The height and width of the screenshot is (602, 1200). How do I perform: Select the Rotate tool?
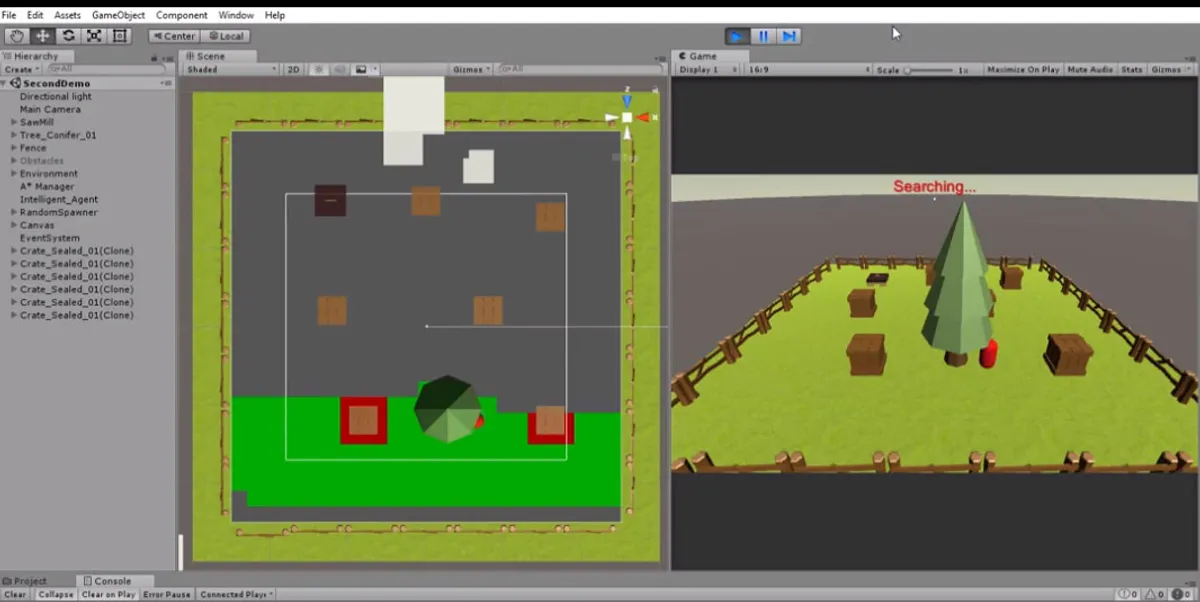coord(68,36)
